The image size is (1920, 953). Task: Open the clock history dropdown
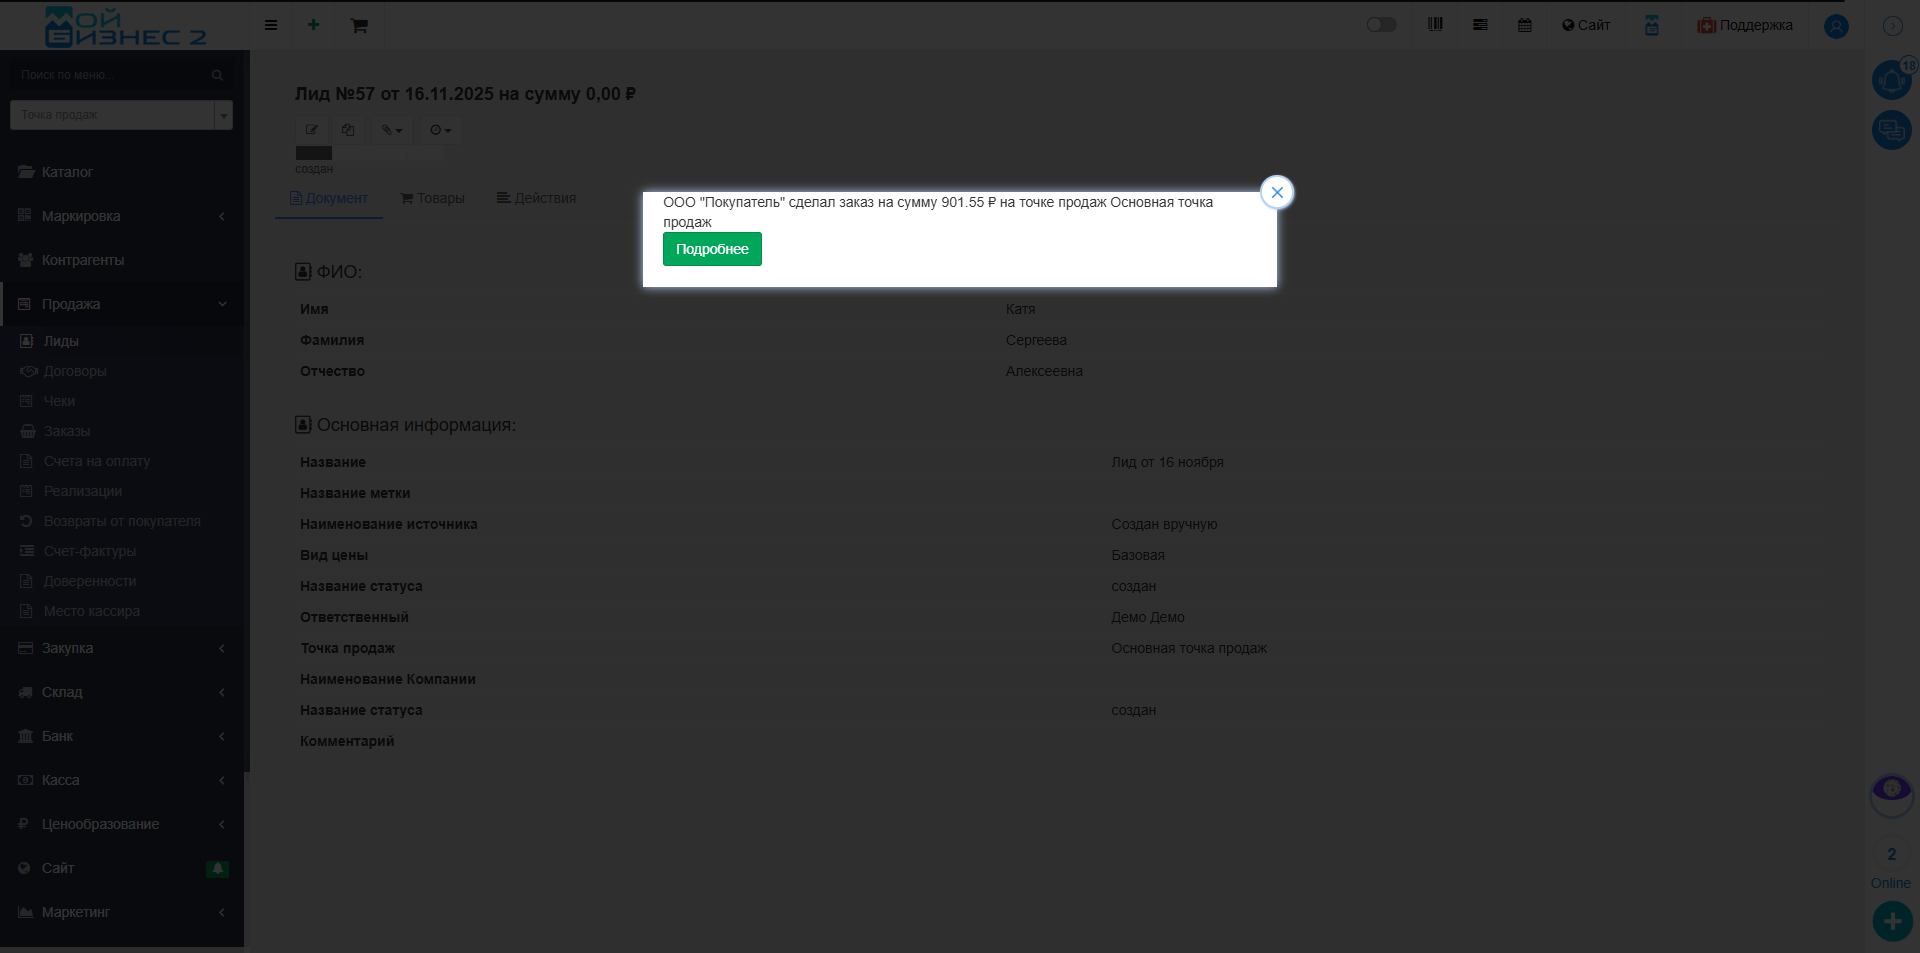[x=440, y=130]
